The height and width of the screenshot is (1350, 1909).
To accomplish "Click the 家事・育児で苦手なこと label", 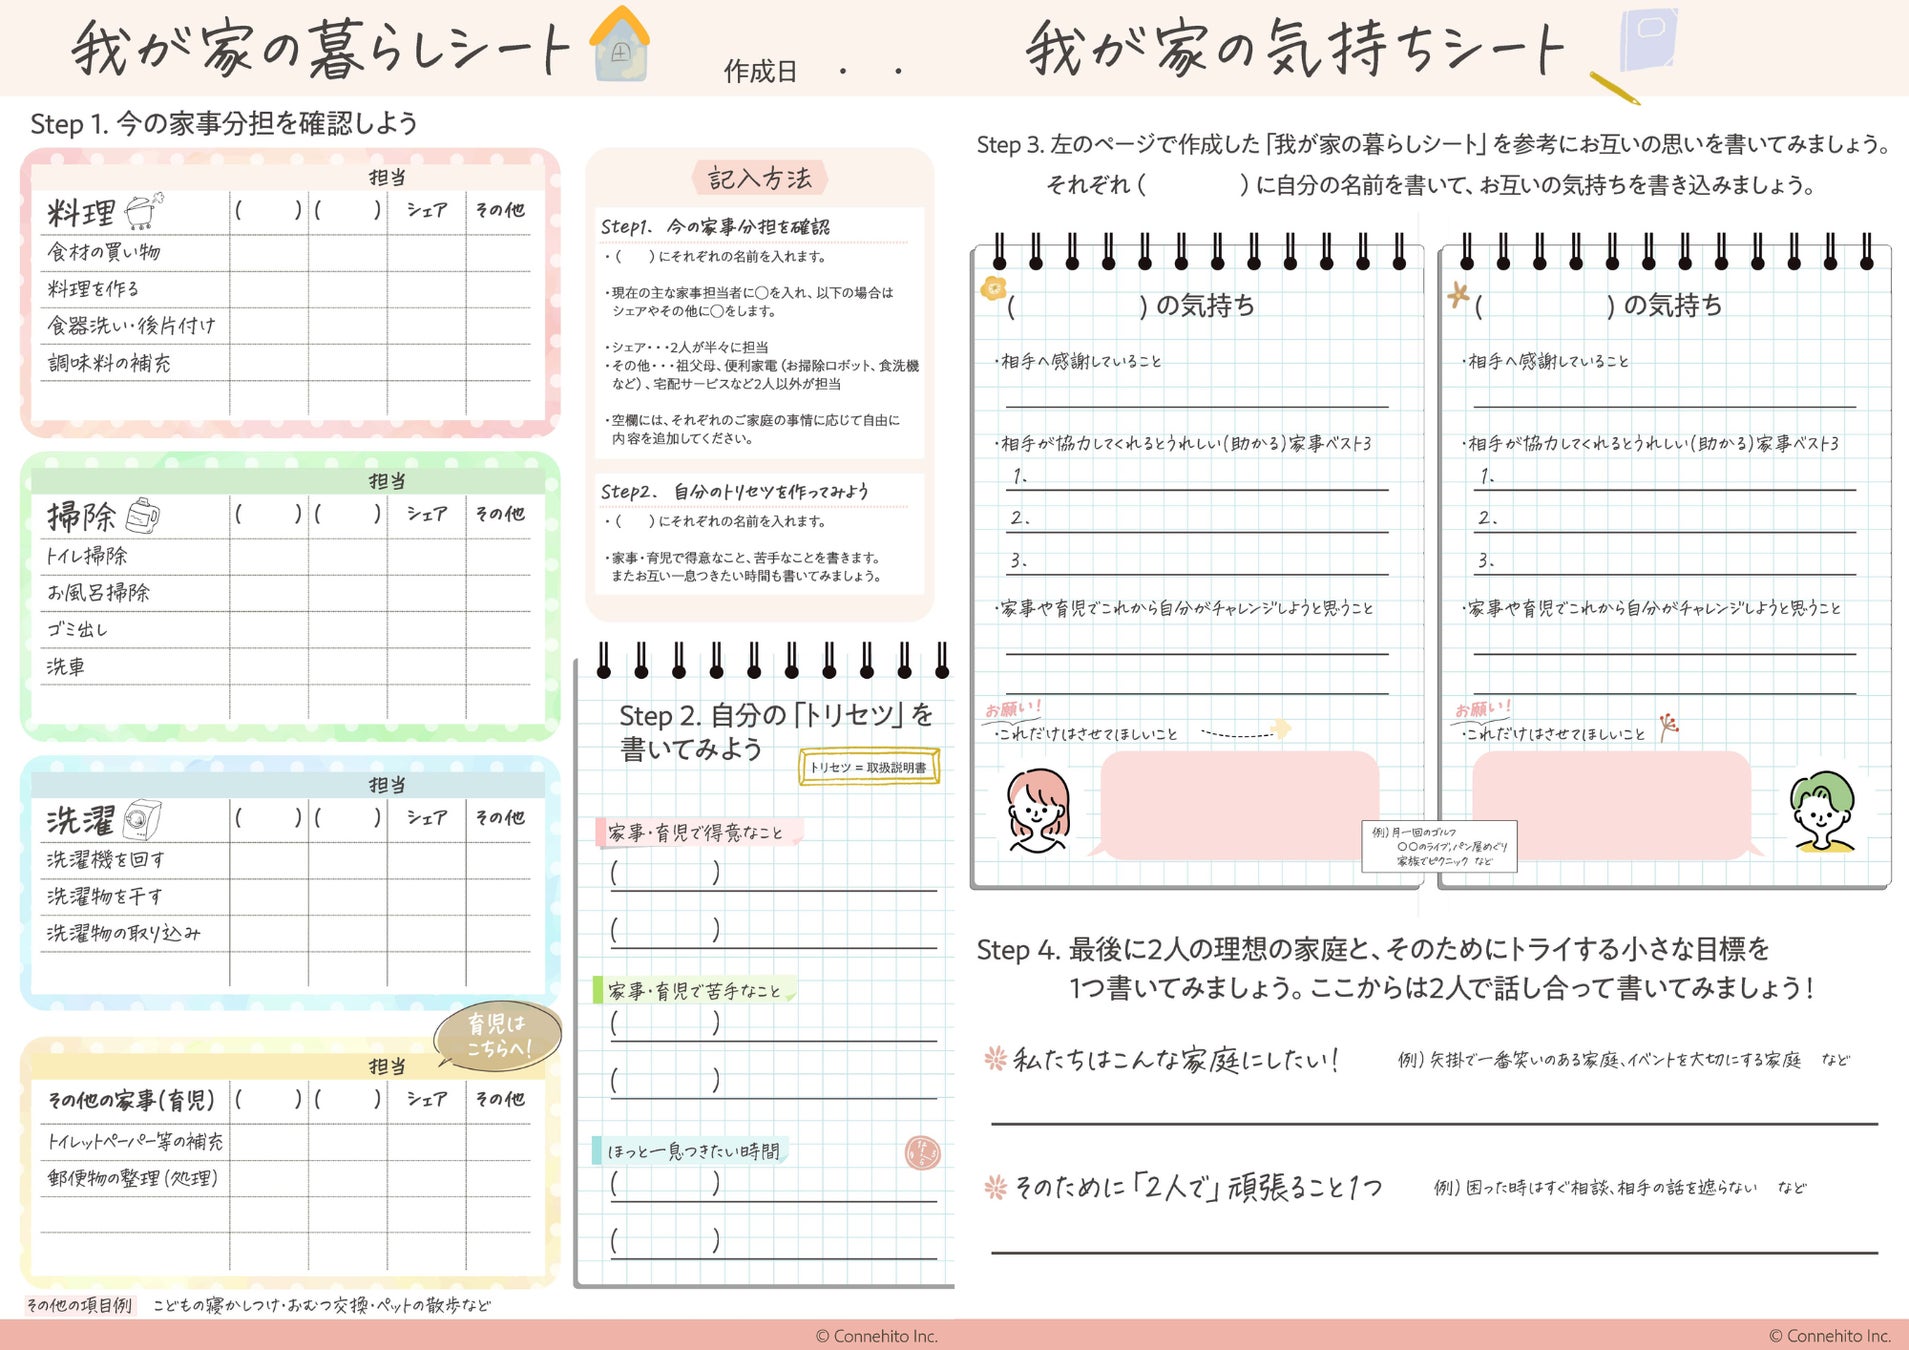I will [x=694, y=991].
